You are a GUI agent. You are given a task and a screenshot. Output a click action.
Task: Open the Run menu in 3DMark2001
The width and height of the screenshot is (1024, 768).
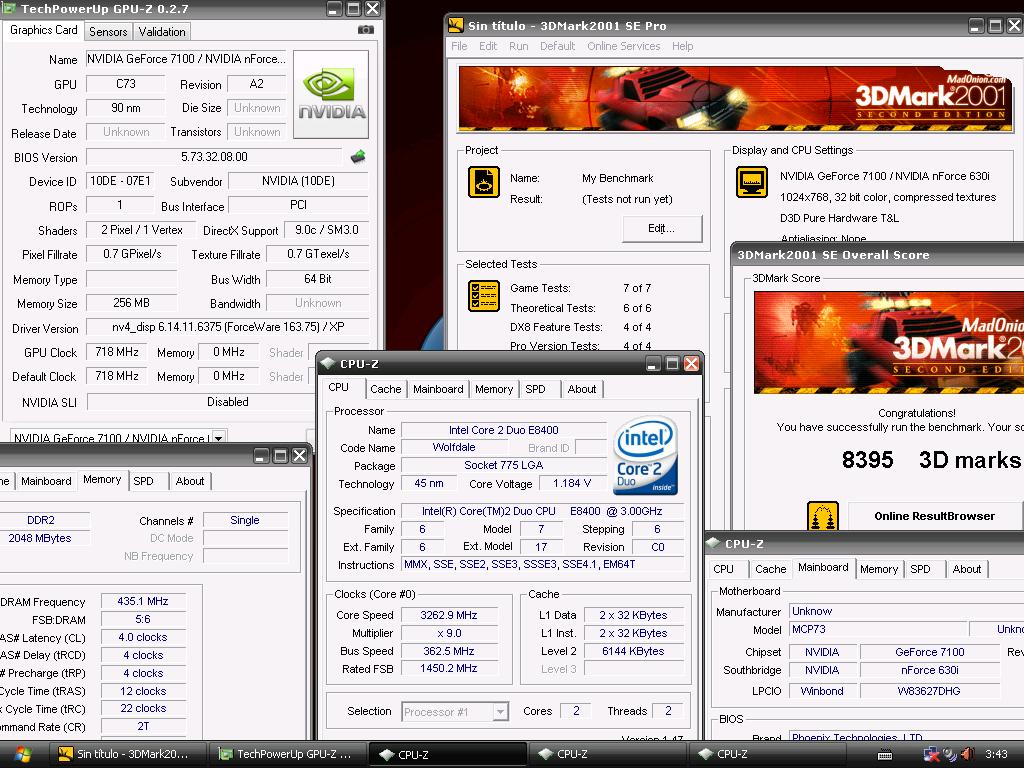[x=519, y=46]
